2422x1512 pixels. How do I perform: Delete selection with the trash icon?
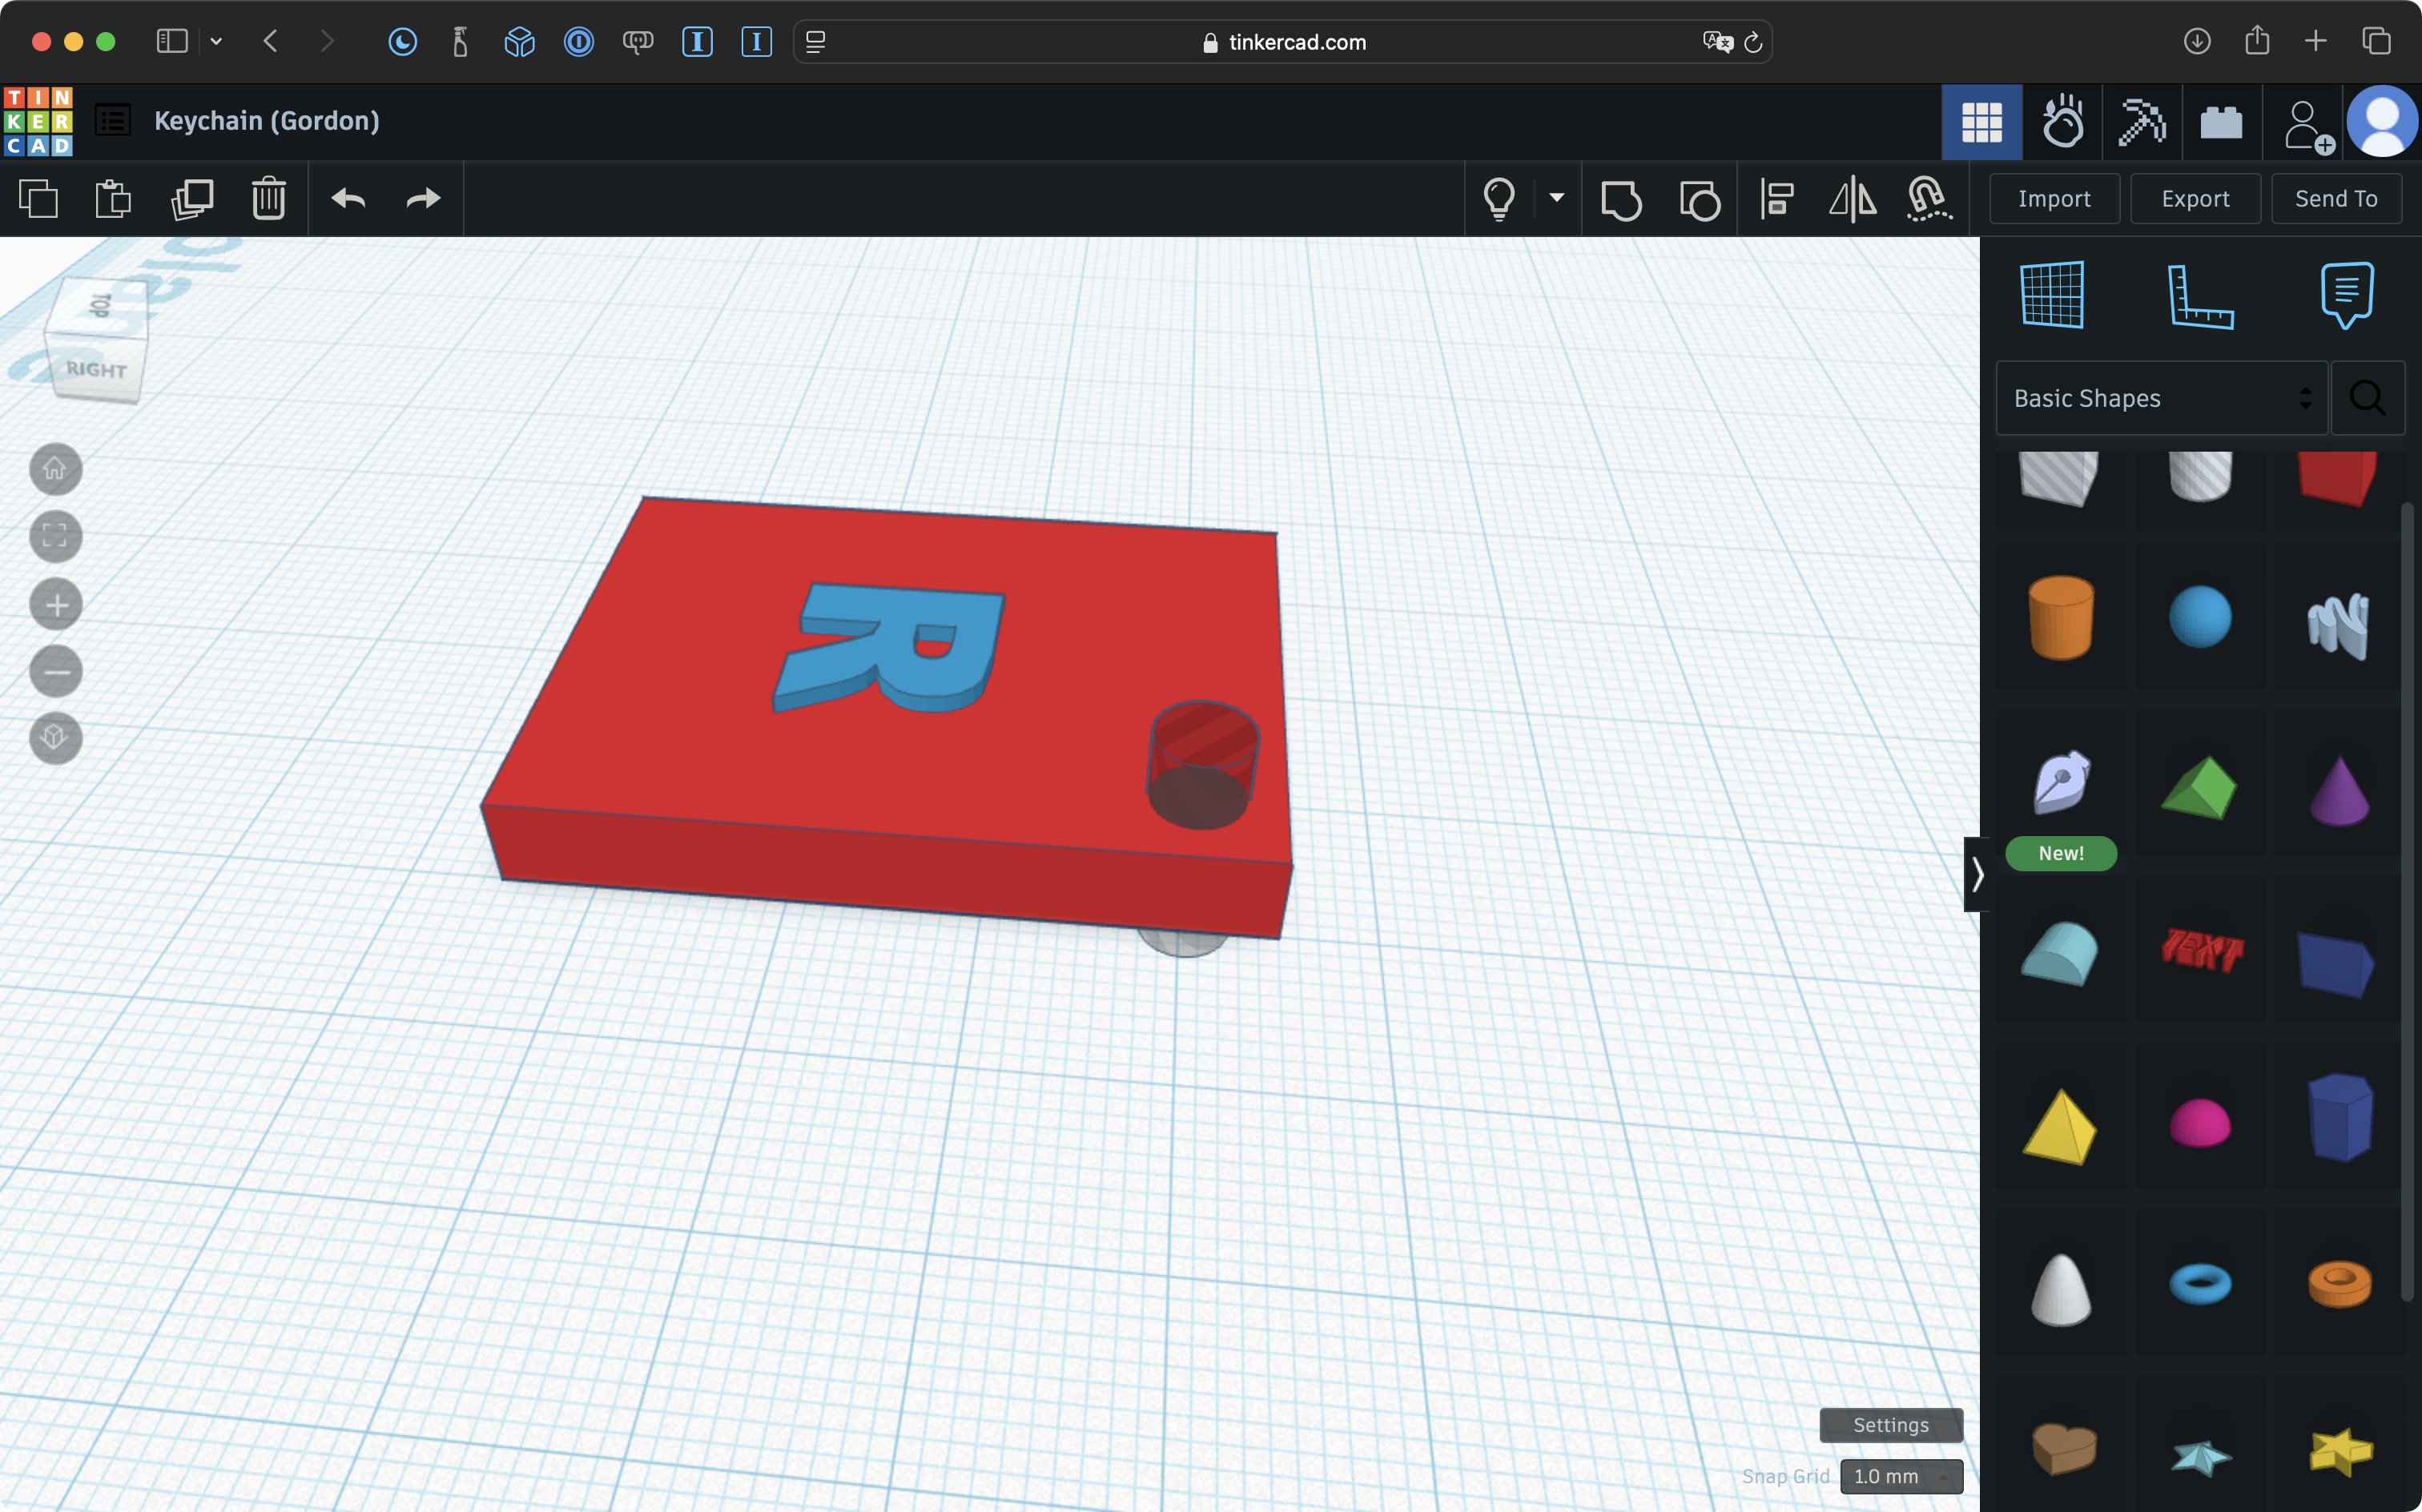click(x=268, y=199)
